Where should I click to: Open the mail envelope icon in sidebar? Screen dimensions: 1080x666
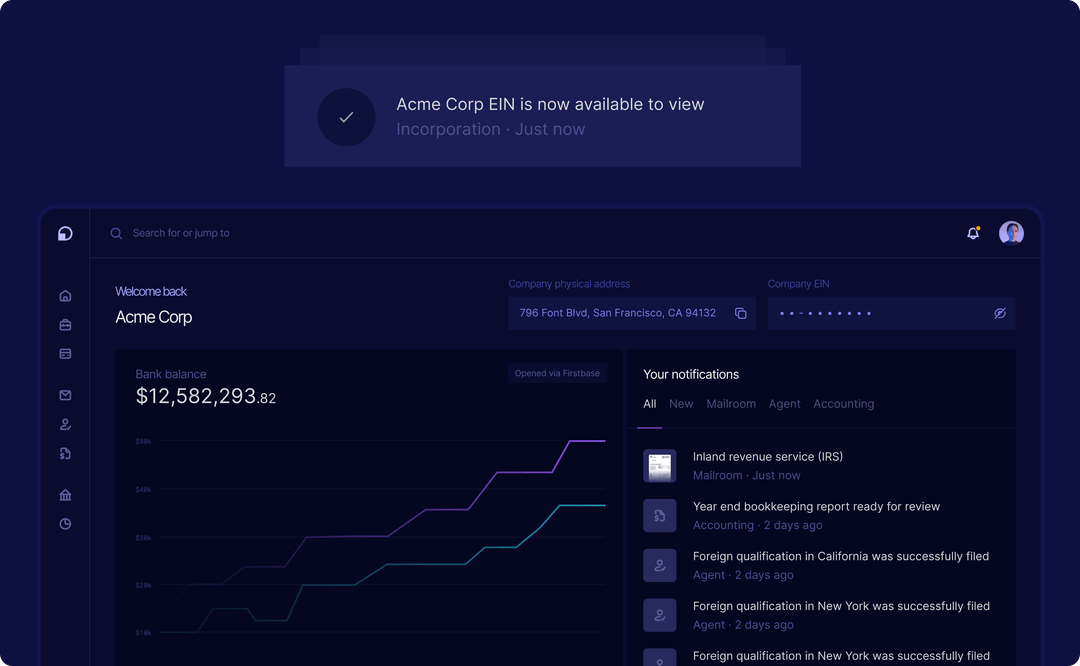point(65,394)
